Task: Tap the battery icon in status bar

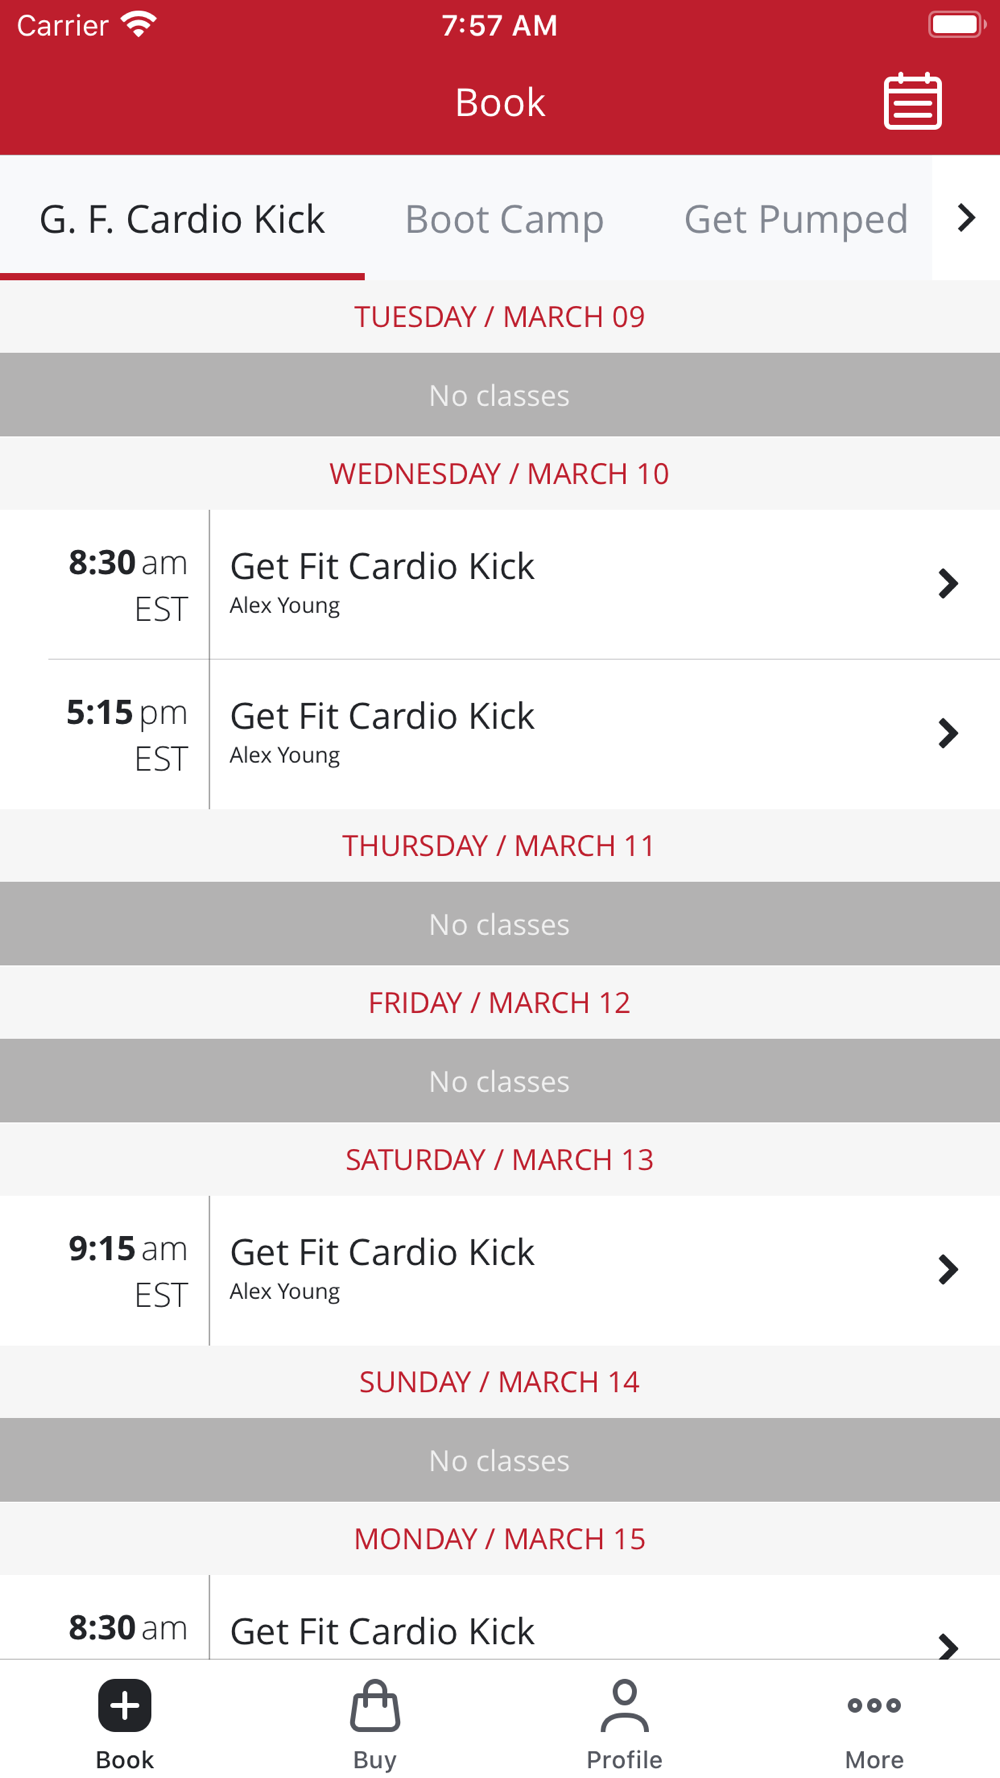Action: [957, 24]
